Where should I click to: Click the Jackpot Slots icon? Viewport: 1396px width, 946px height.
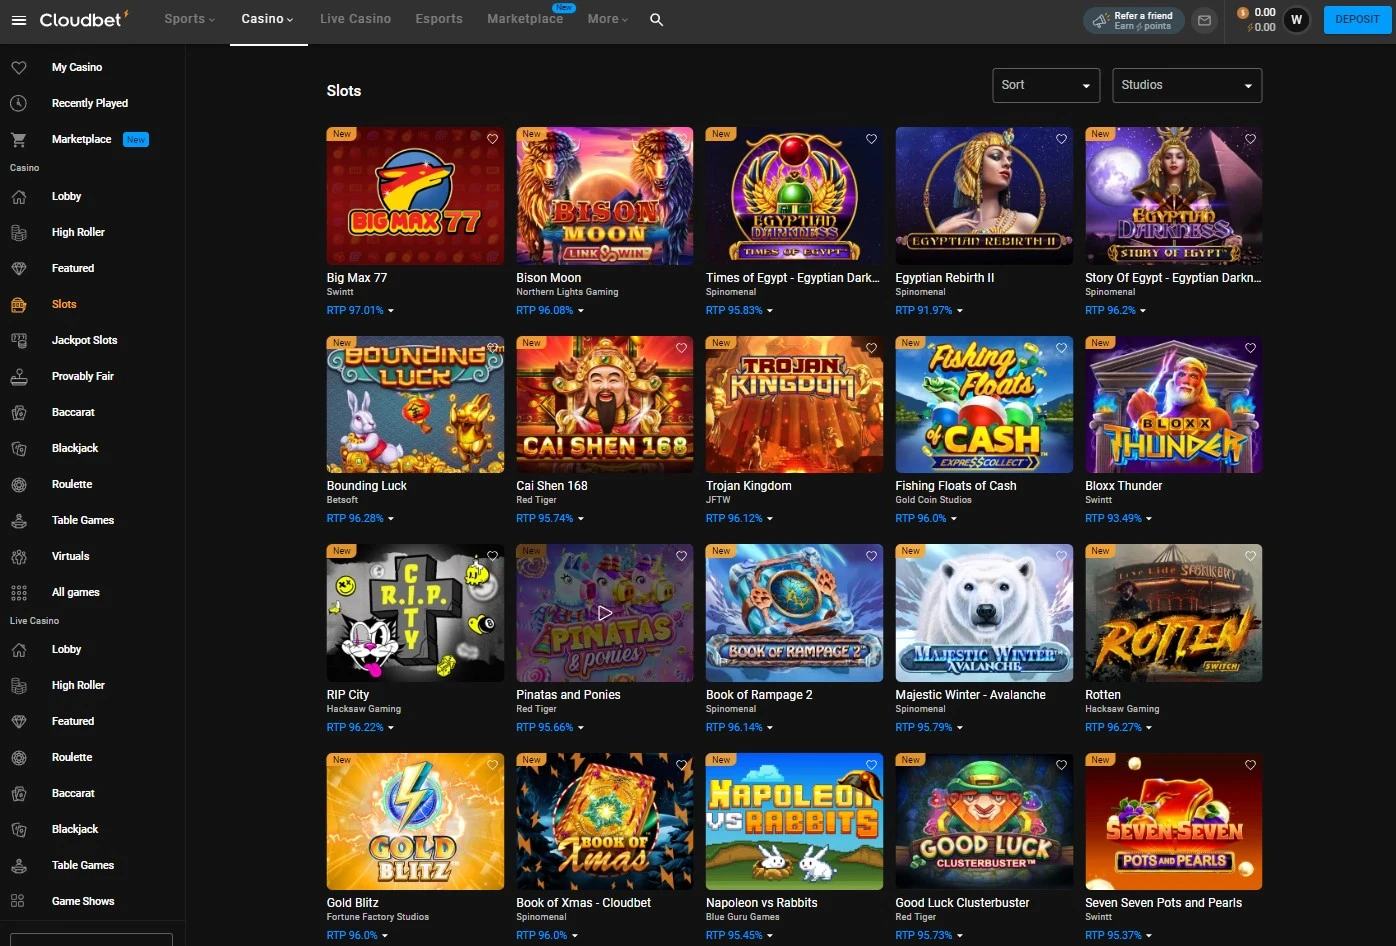(x=18, y=340)
